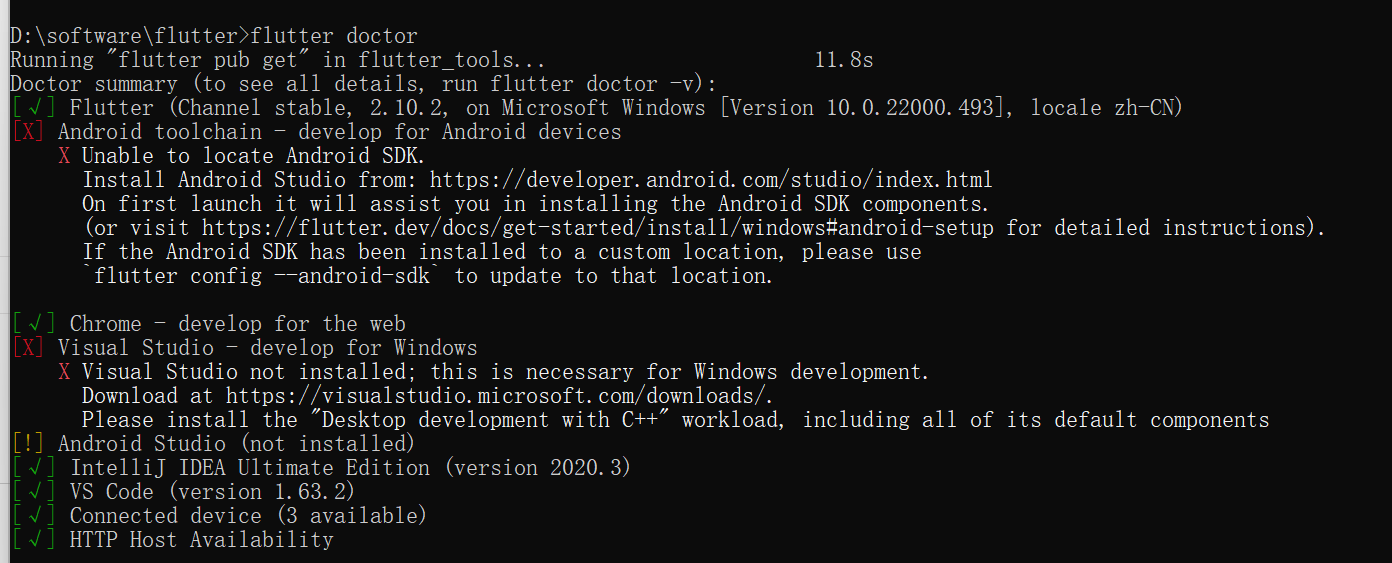Image resolution: width=1392 pixels, height=563 pixels.
Task: Click the yellow [!] marker beside Android Studio
Action: coord(28,444)
